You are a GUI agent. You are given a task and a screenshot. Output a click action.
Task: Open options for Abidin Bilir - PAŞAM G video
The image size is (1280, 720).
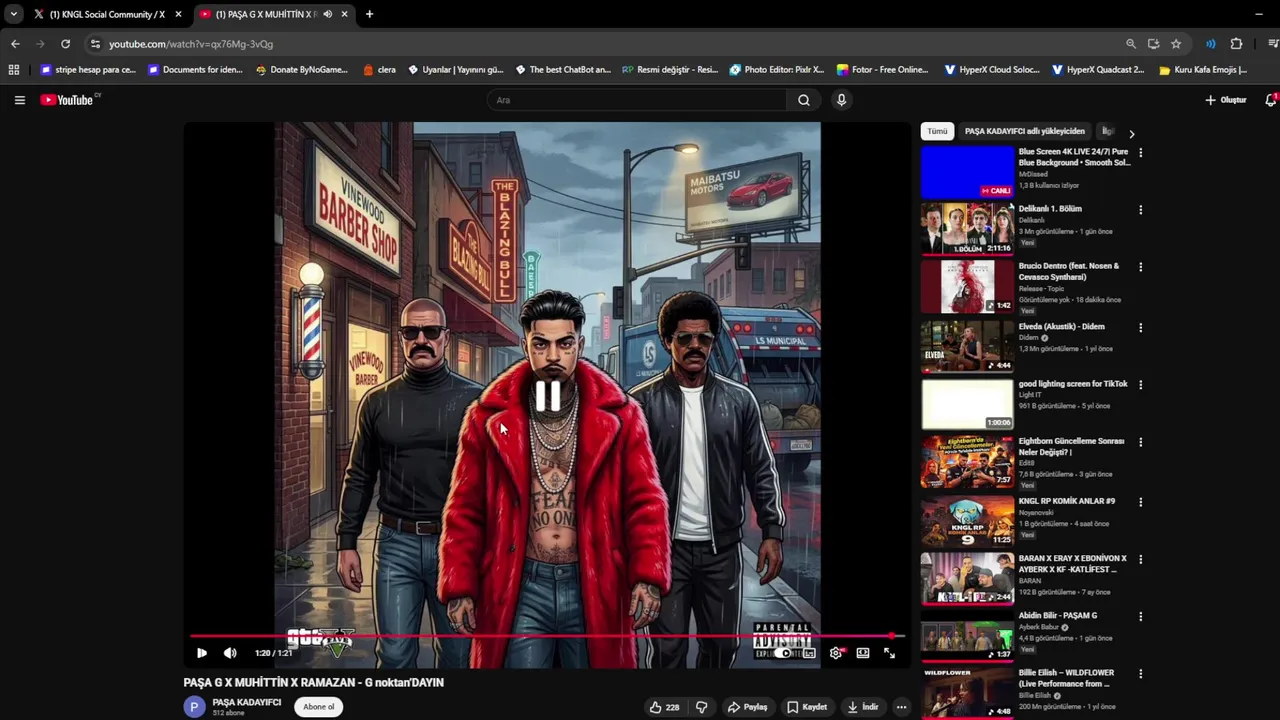[x=1140, y=617]
